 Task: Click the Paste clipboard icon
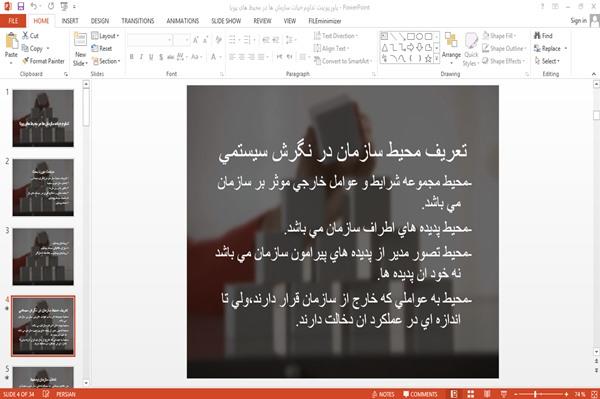pos(11,41)
